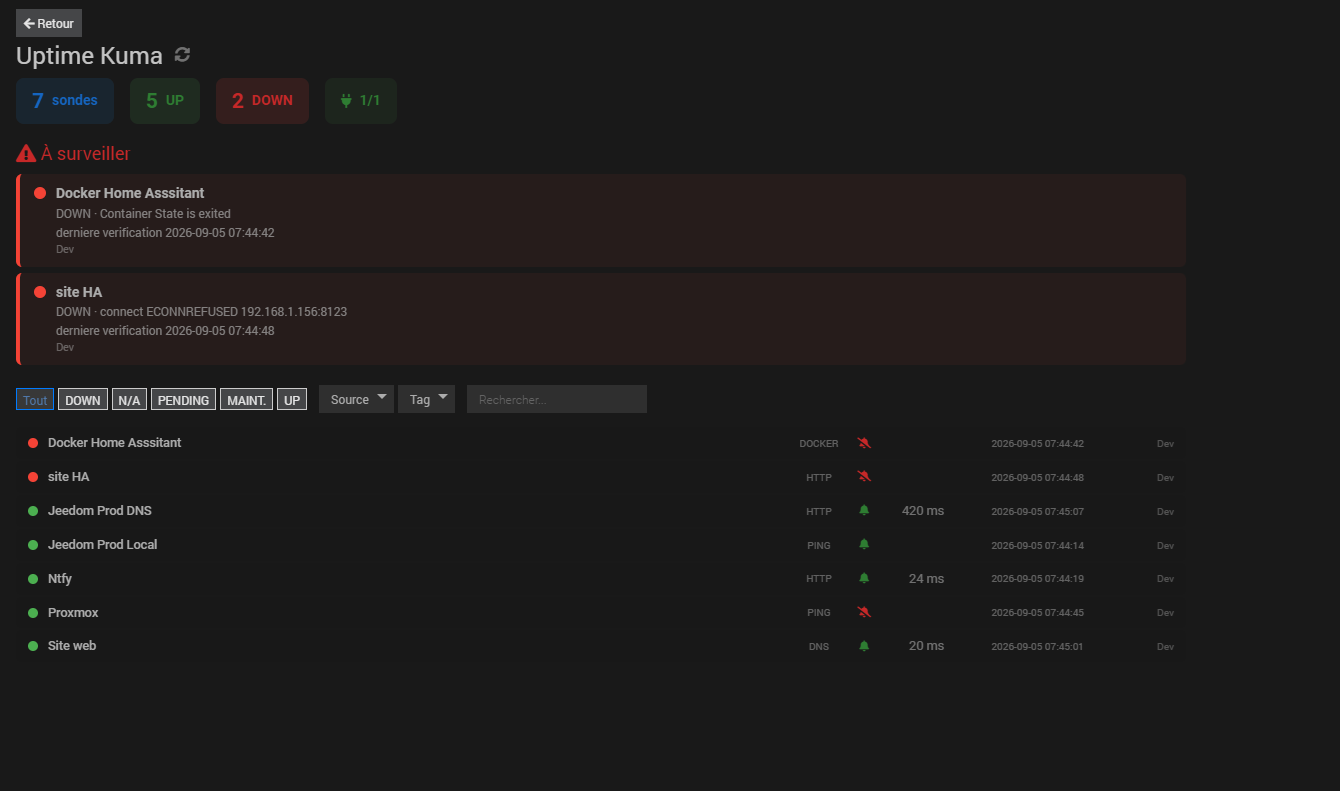Viewport: 1340px width, 791px height.
Task: Select Site web monitor row name
Action: tap(72, 646)
